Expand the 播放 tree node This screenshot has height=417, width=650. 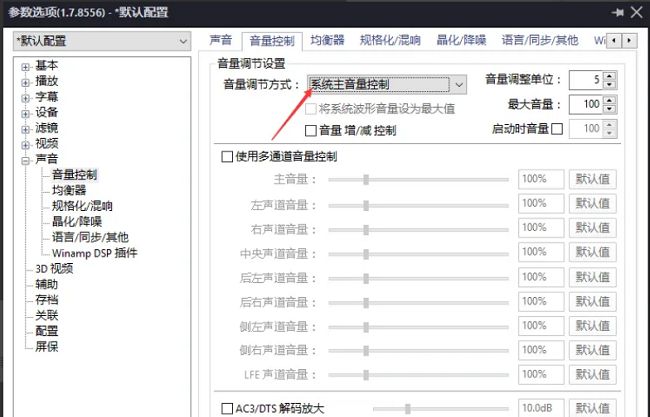click(x=26, y=82)
